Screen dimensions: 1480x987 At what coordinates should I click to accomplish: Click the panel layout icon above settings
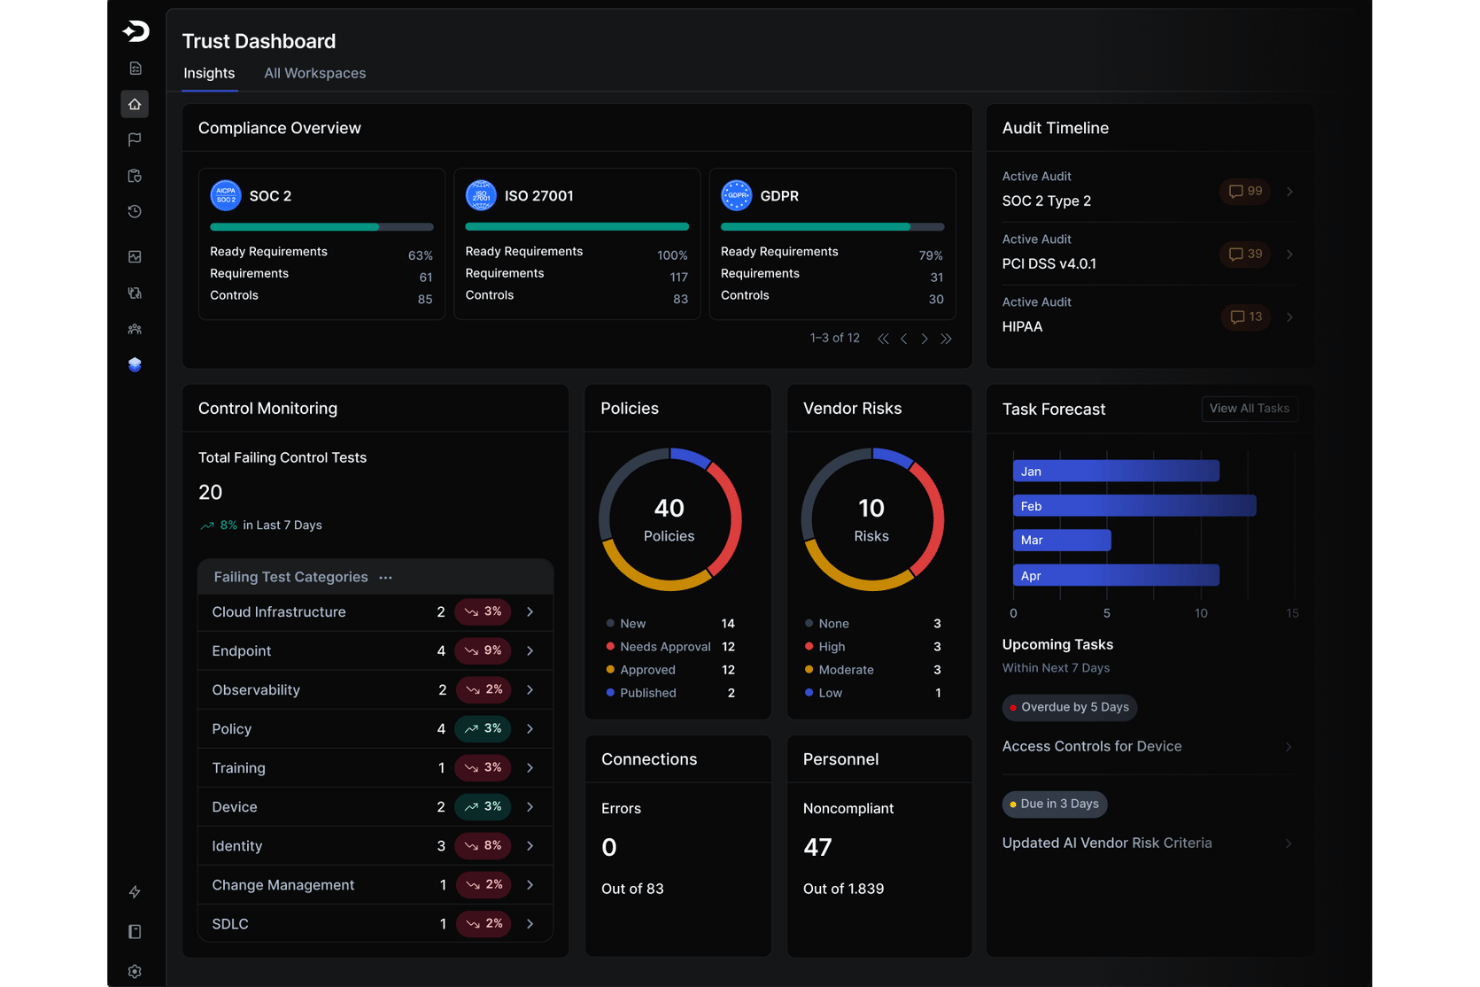coord(135,932)
